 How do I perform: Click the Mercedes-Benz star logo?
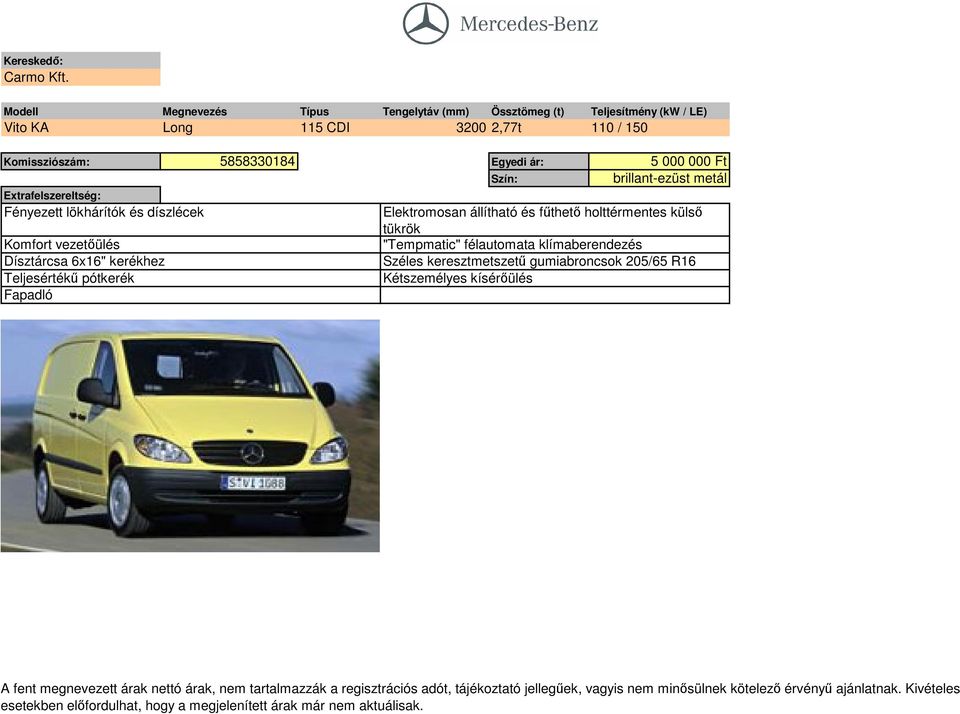coord(426,23)
